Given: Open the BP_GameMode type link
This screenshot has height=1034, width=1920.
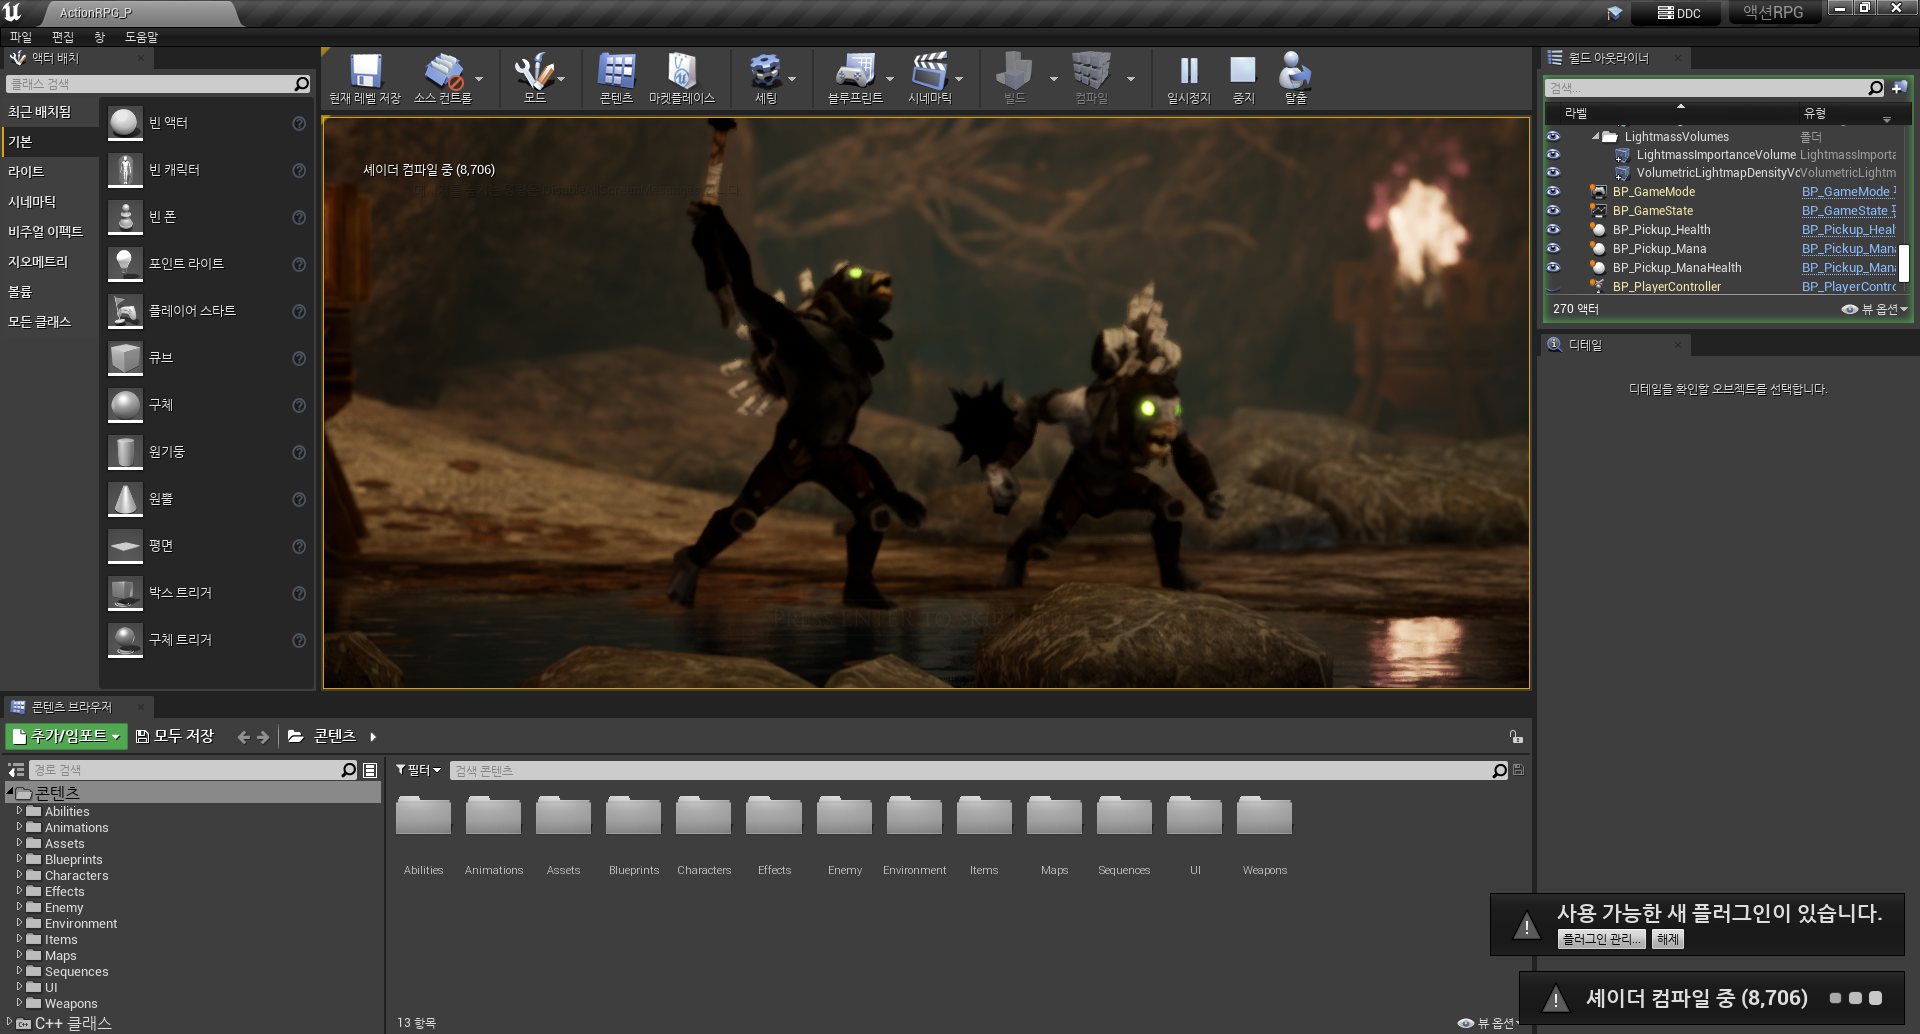Looking at the screenshot, I should pyautogui.click(x=1848, y=191).
